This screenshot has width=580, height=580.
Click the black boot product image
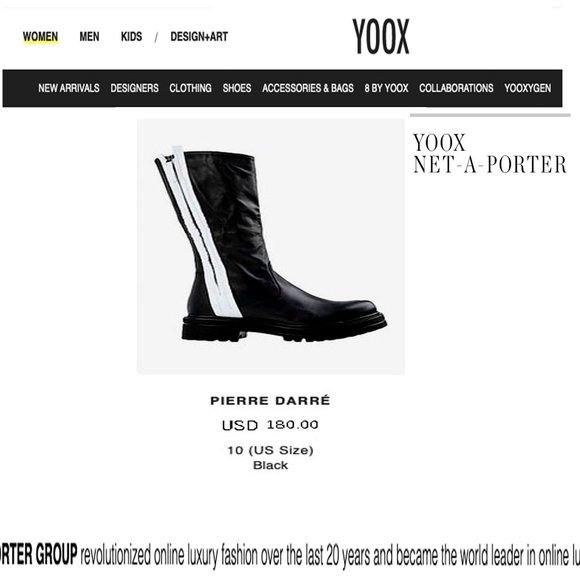coord(271,246)
